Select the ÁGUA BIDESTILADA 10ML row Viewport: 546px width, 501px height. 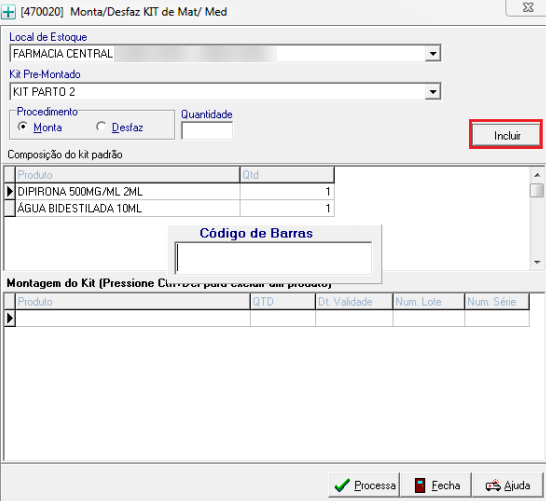[x=175, y=208]
